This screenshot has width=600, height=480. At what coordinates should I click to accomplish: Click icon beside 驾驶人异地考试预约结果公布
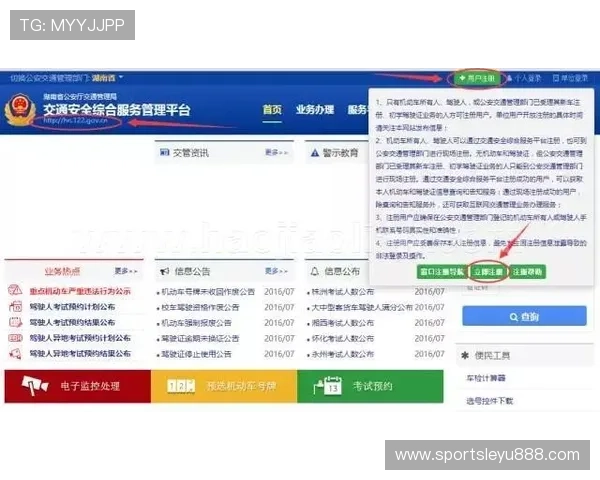click(15, 353)
